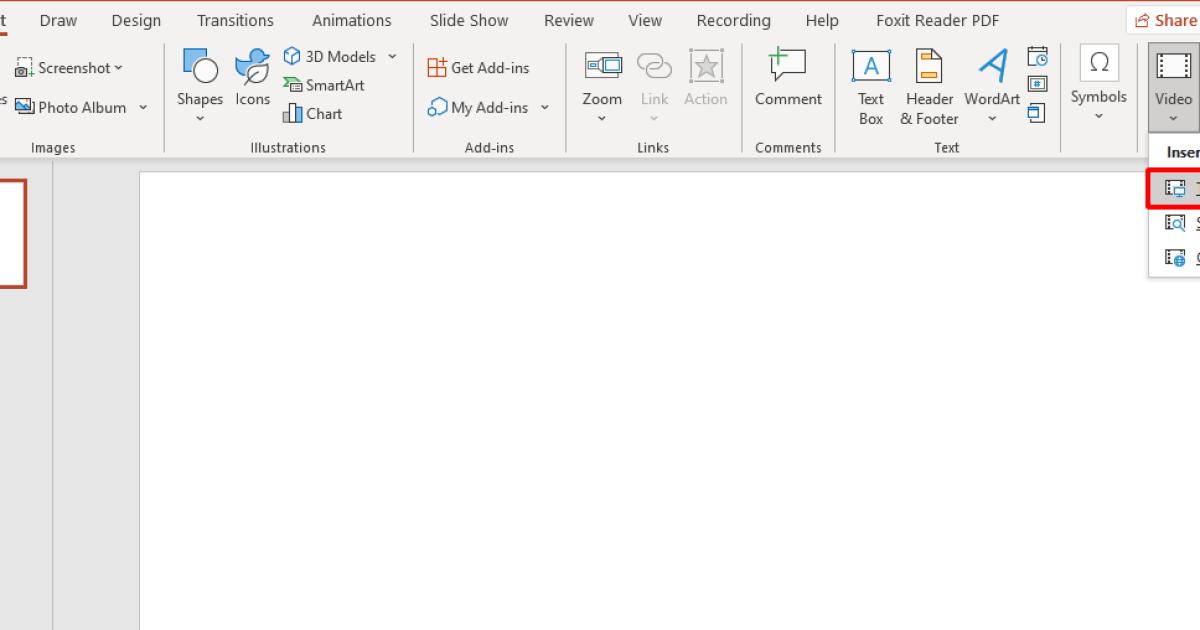Open the Animations tab
This screenshot has width=1200, height=630.
click(x=352, y=20)
